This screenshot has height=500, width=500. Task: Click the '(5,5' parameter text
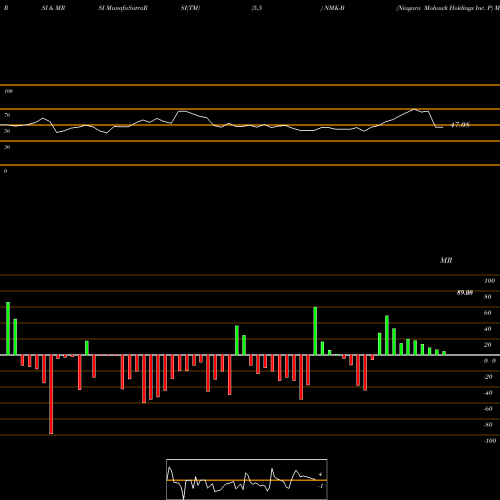click(x=257, y=8)
